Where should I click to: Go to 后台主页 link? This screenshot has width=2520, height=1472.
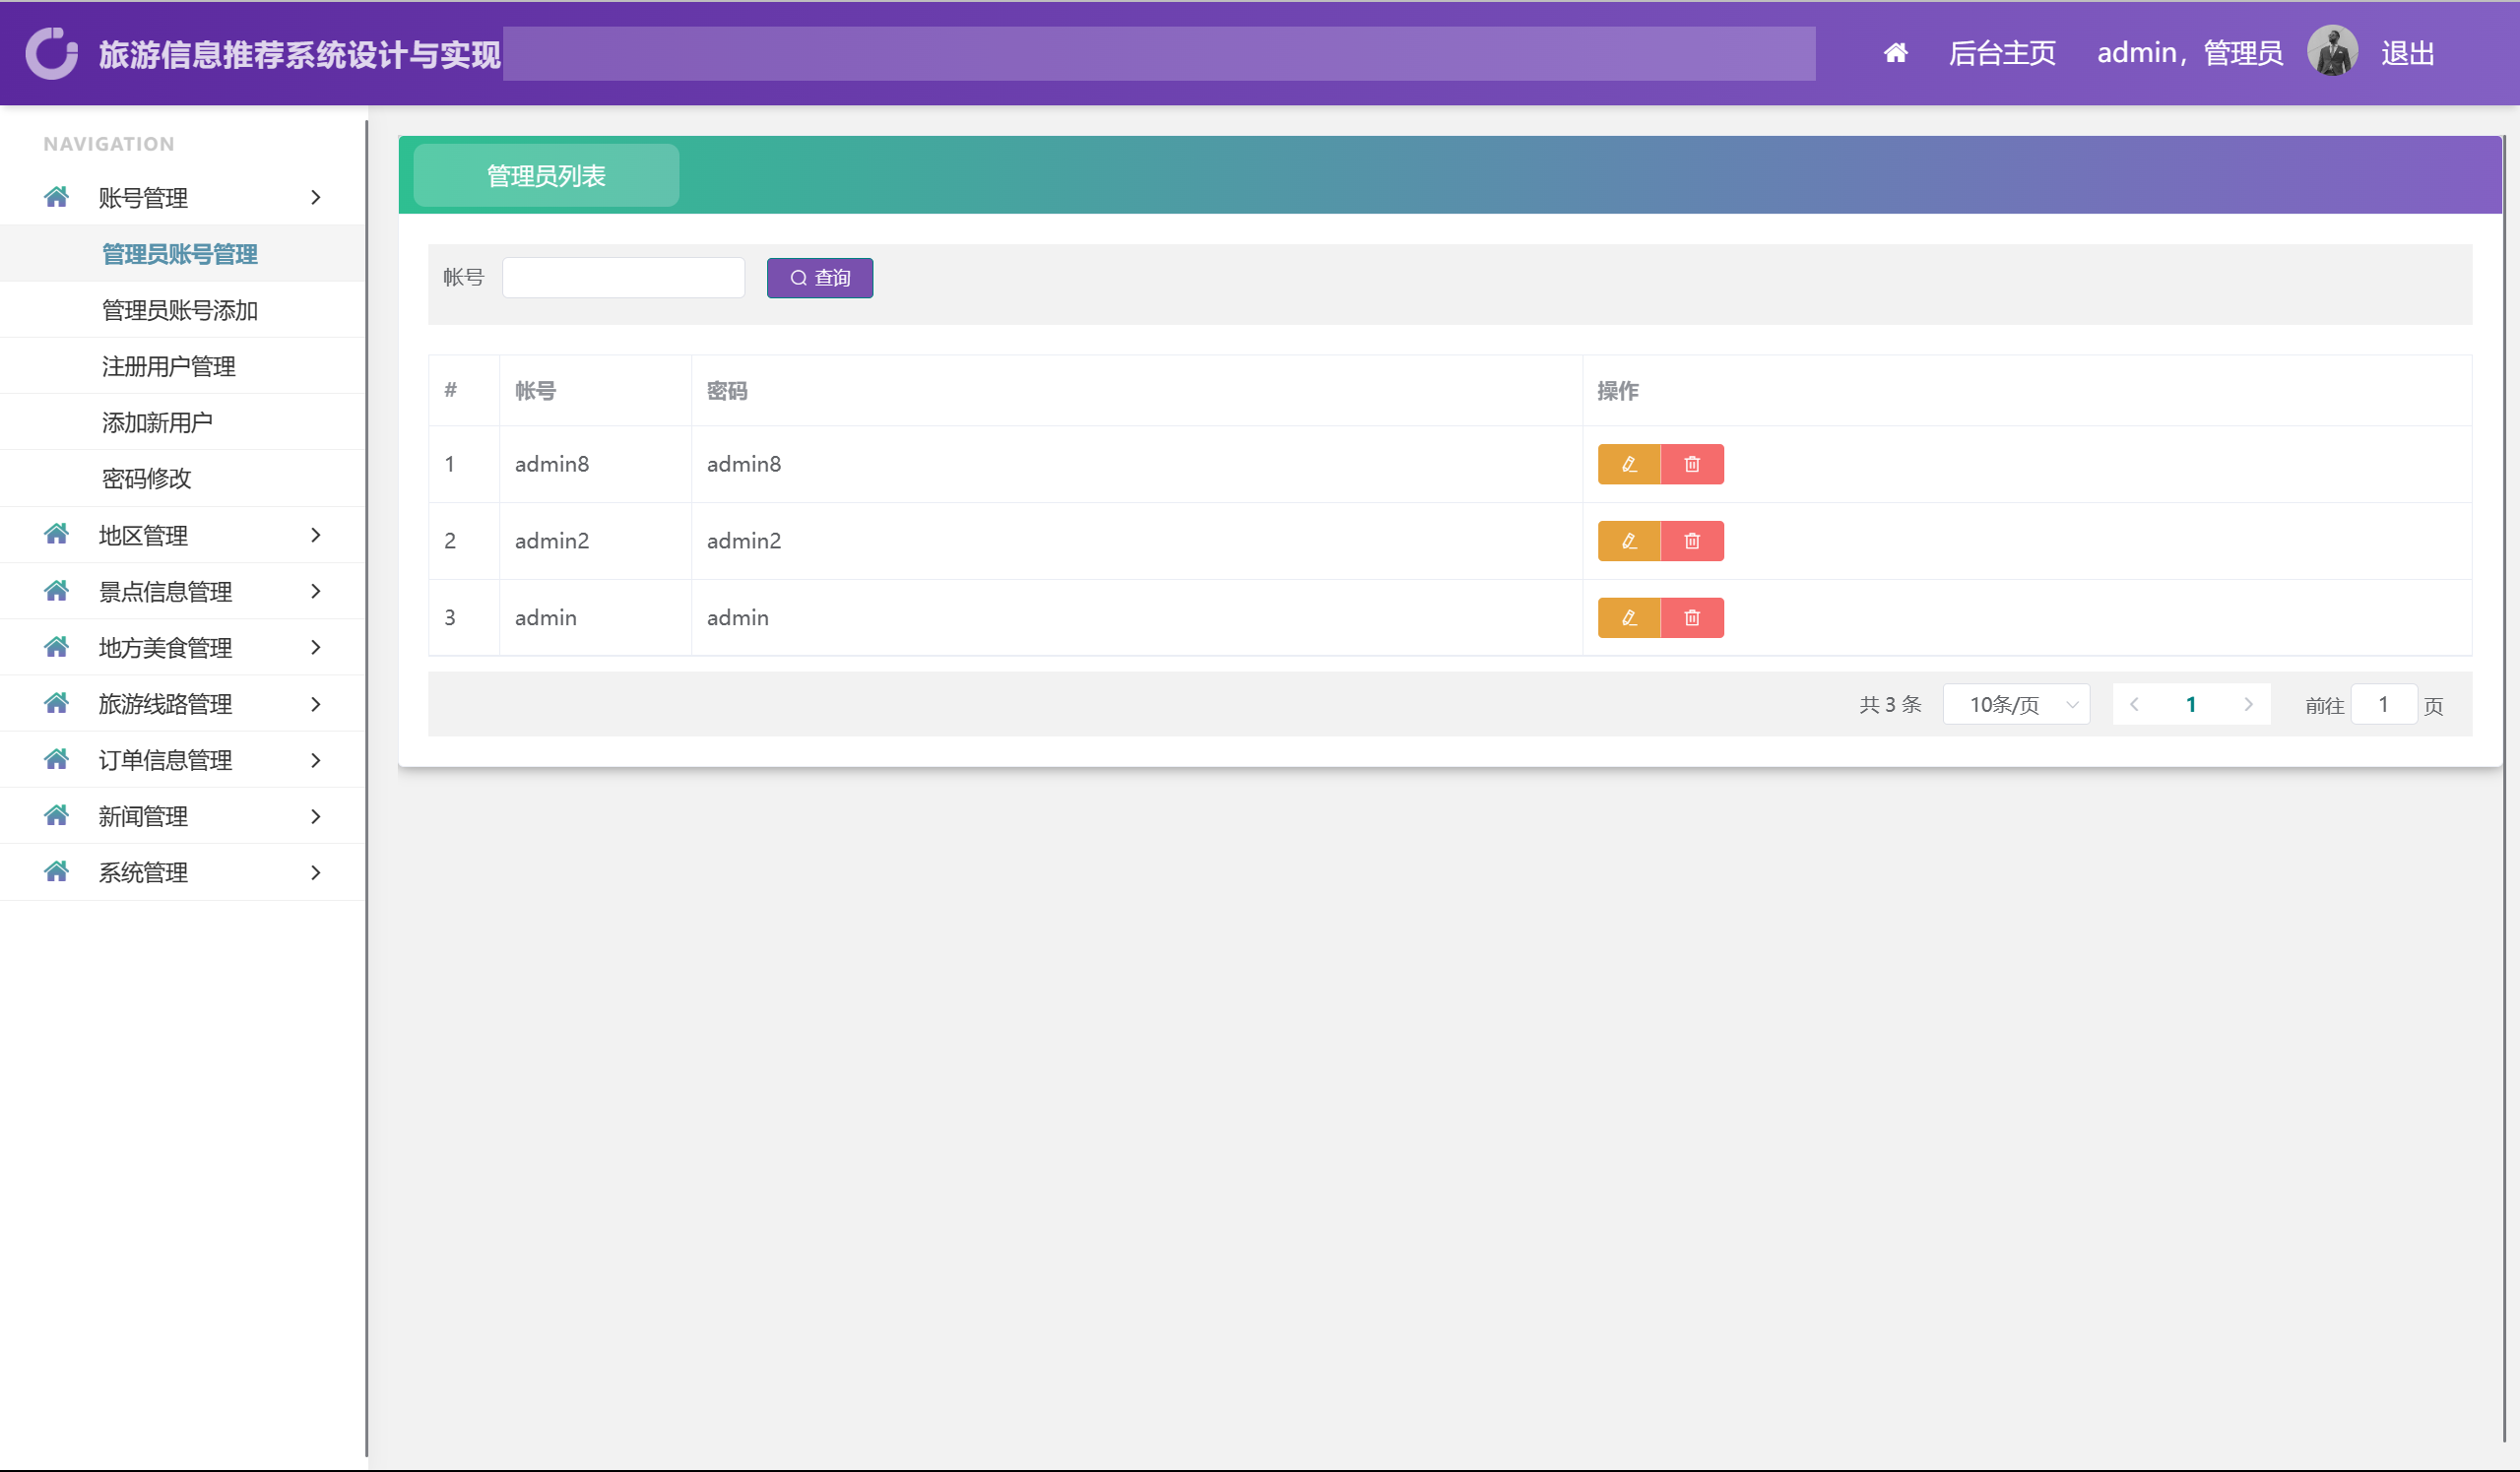point(2002,53)
